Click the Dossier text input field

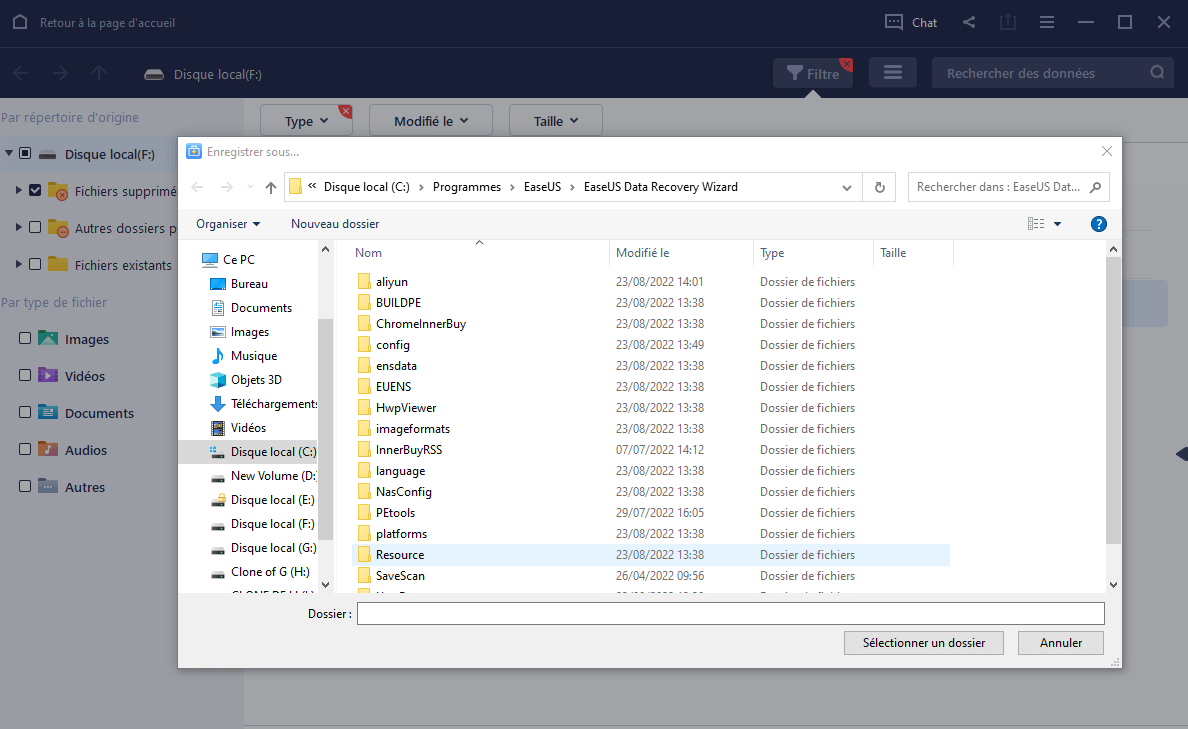[x=730, y=613]
